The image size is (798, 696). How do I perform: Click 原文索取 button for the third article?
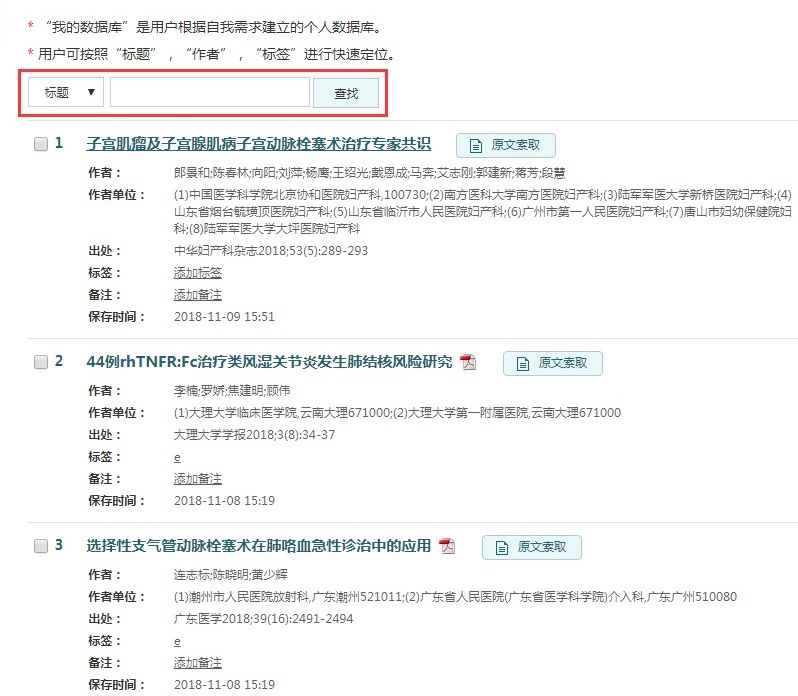pyautogui.click(x=532, y=547)
